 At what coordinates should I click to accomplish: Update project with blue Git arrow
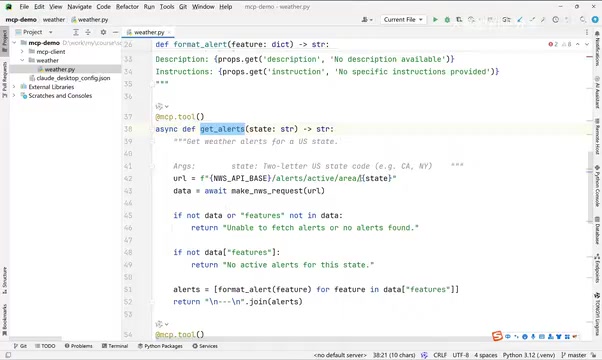point(519,20)
